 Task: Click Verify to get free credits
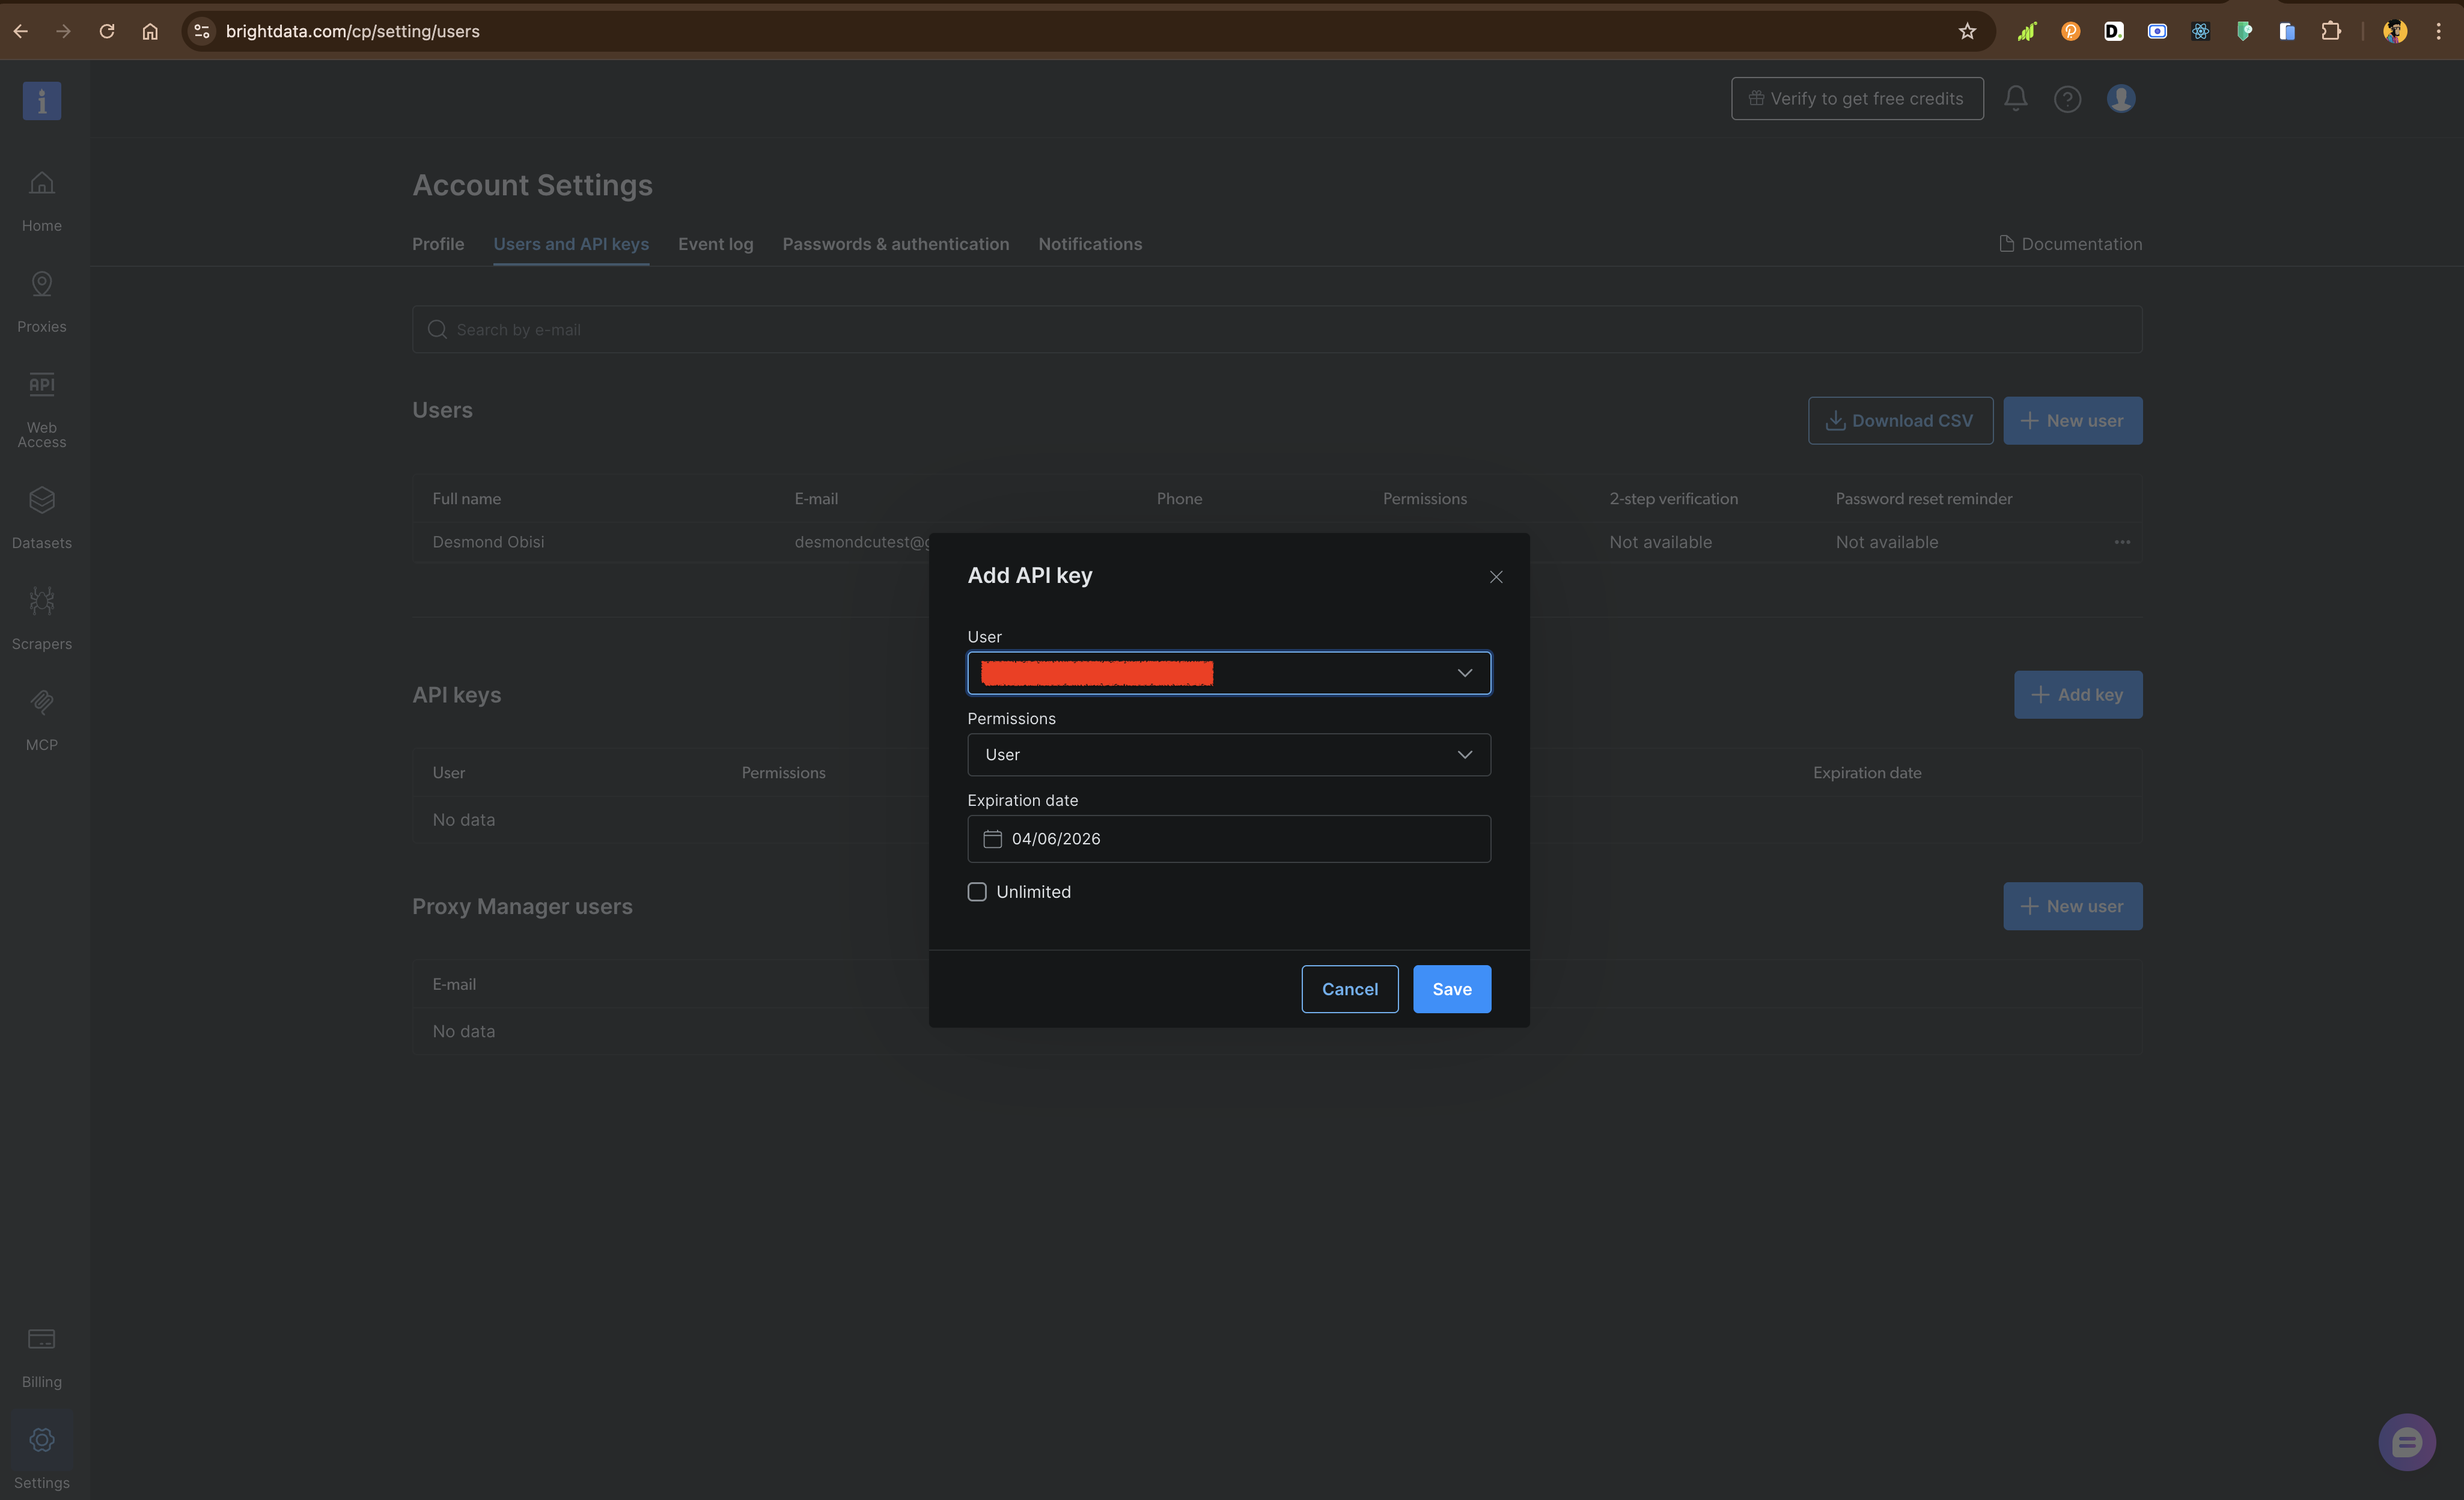1856,98
